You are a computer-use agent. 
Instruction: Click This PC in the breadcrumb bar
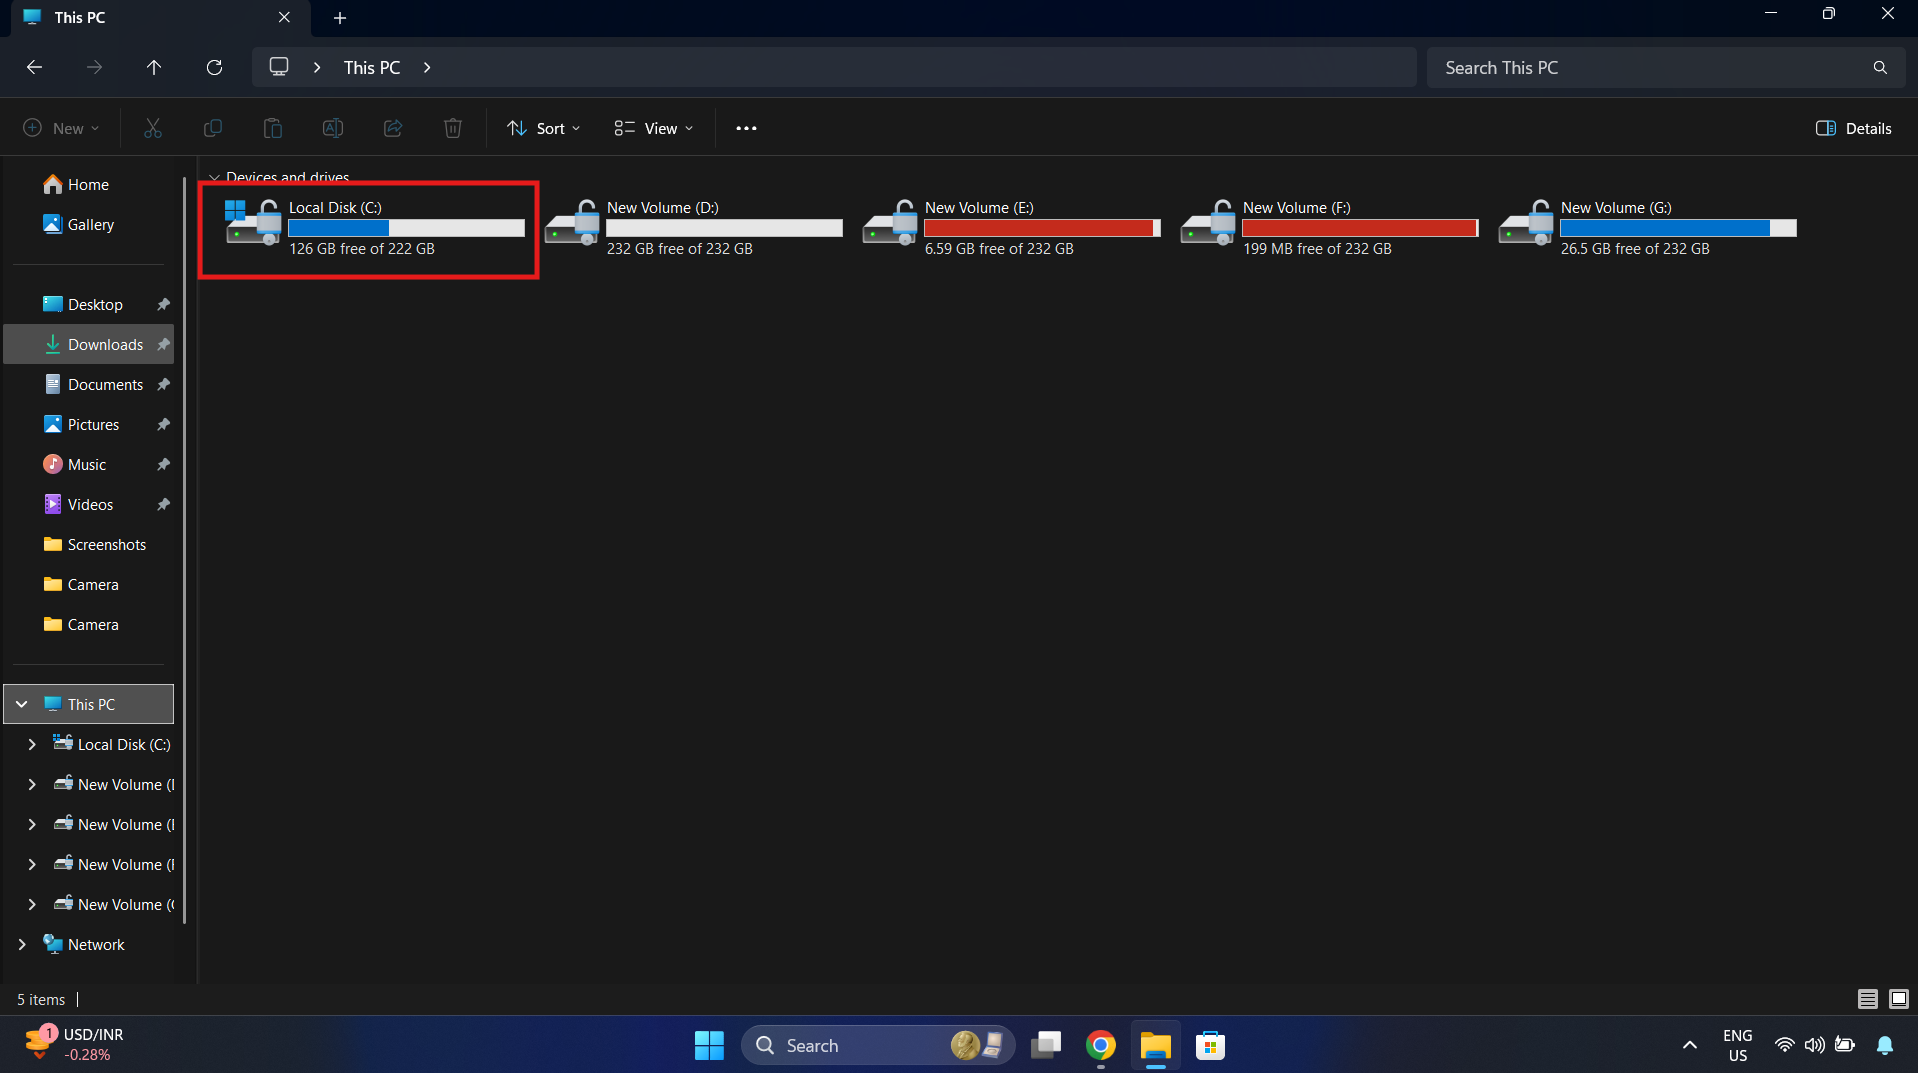click(x=370, y=67)
